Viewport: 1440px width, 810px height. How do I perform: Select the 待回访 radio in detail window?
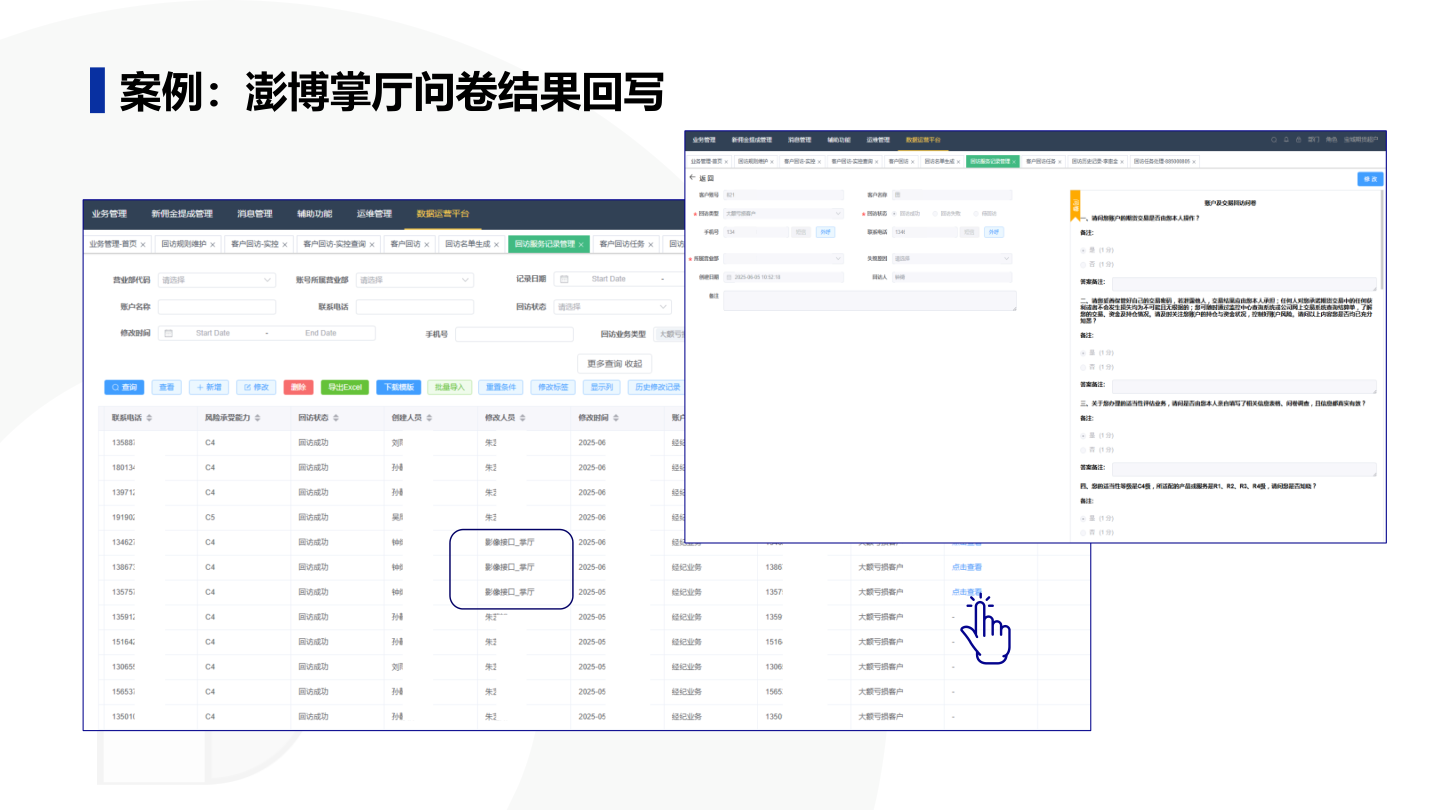[x=977, y=213]
